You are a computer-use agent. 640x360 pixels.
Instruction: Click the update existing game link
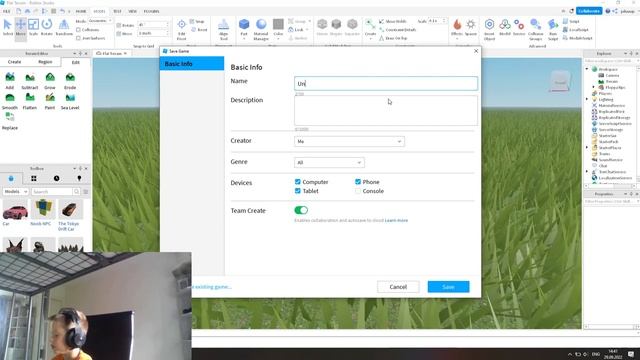click(x=212, y=287)
